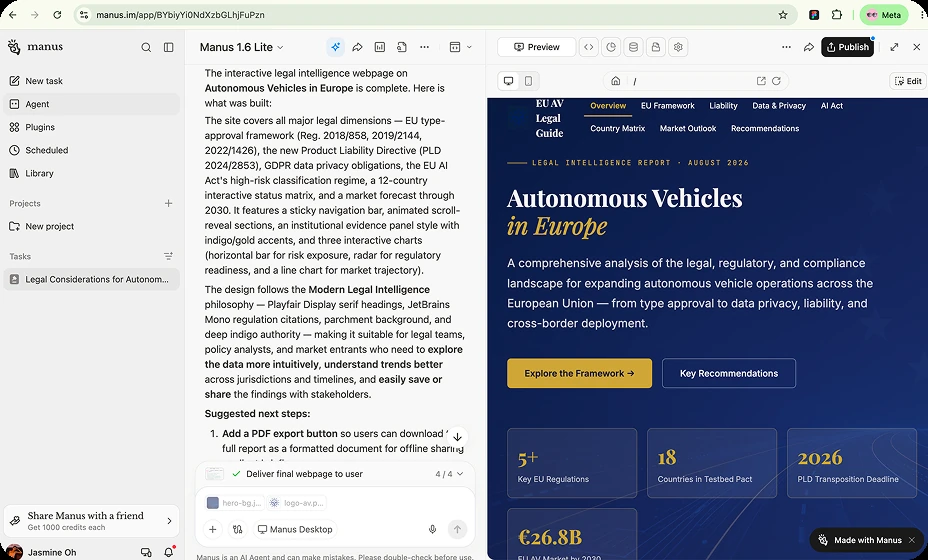
Task: Start voice input with the microphone icon
Action: [433, 529]
